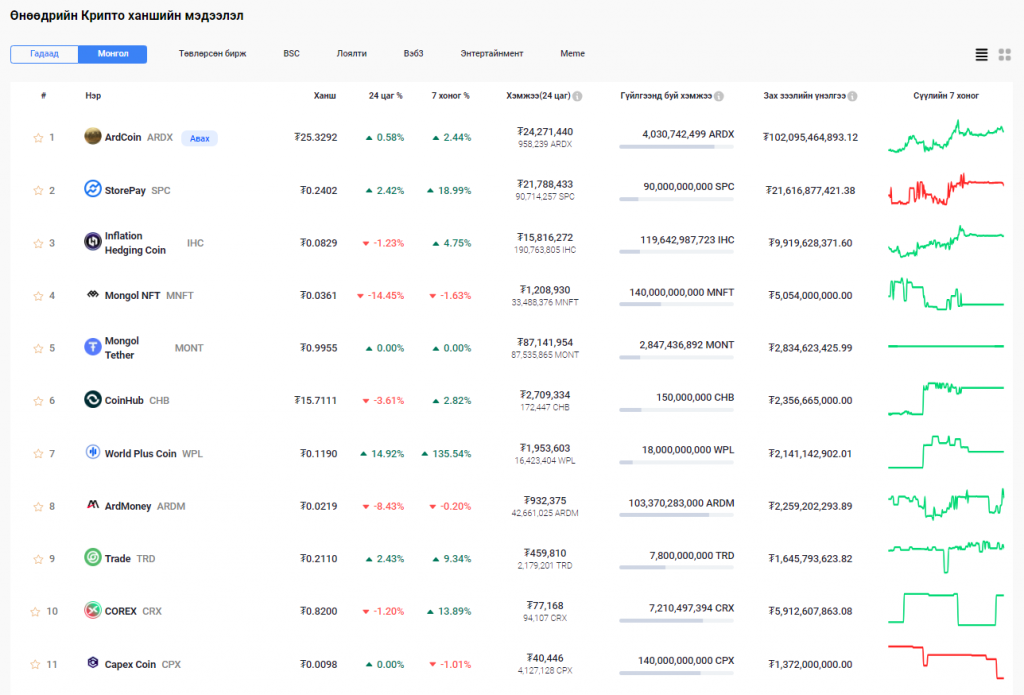The image size is (1024, 695).
Task: Open the World Plus Coin page
Action: coord(140,454)
